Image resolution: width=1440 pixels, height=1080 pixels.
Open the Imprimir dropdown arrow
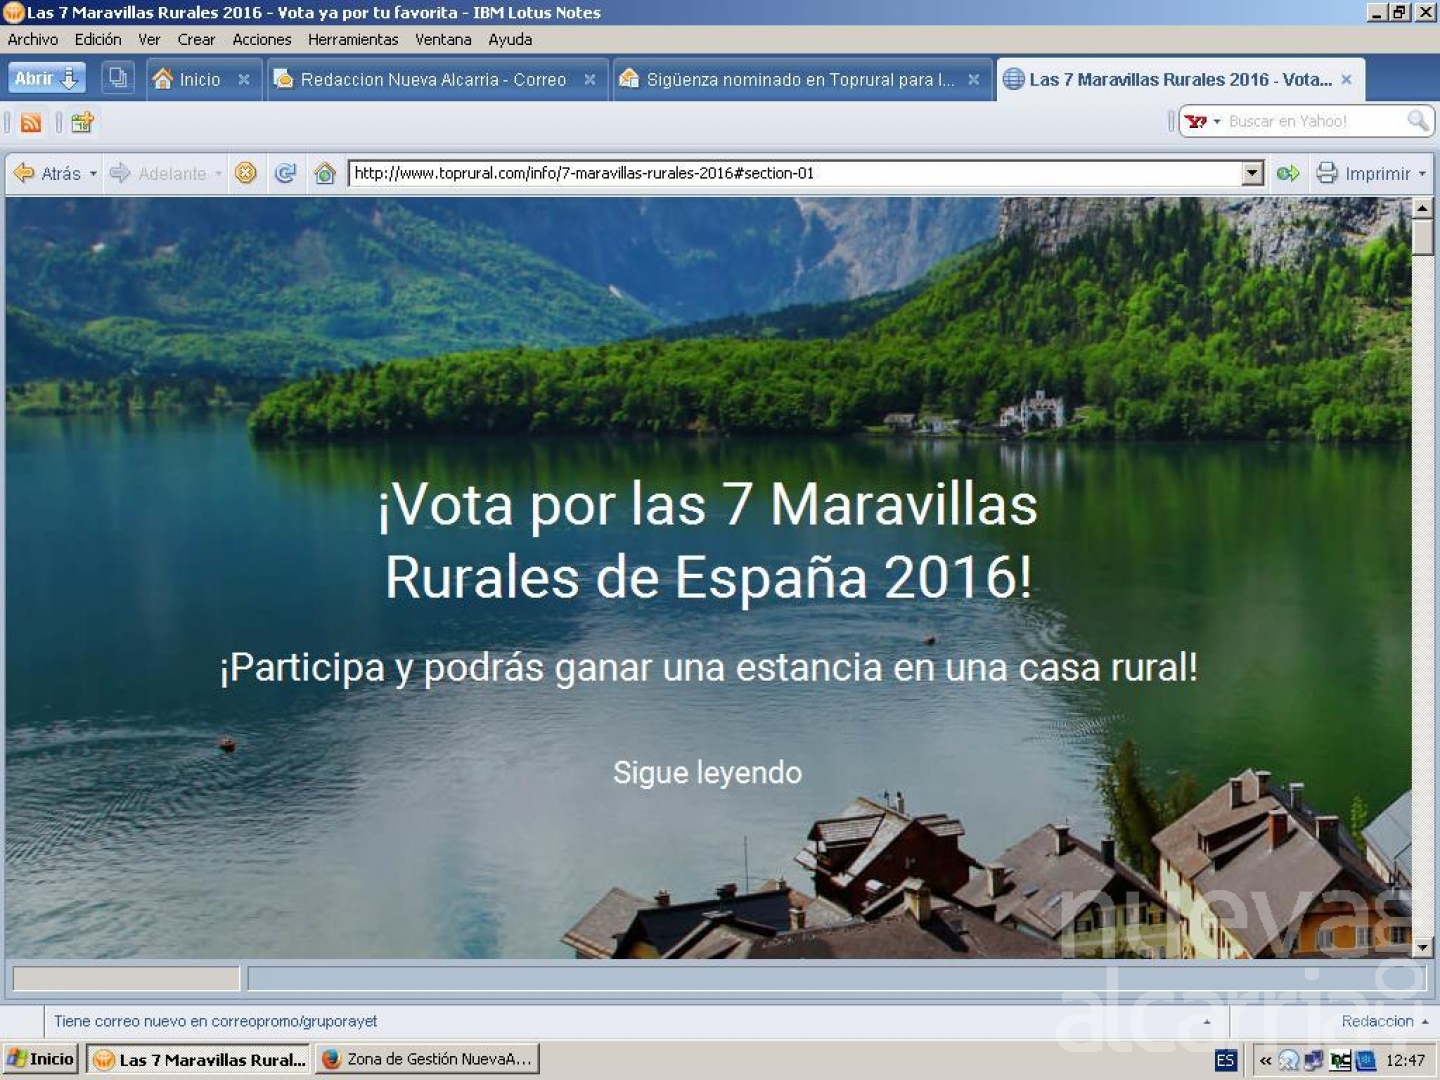tap(1422, 174)
